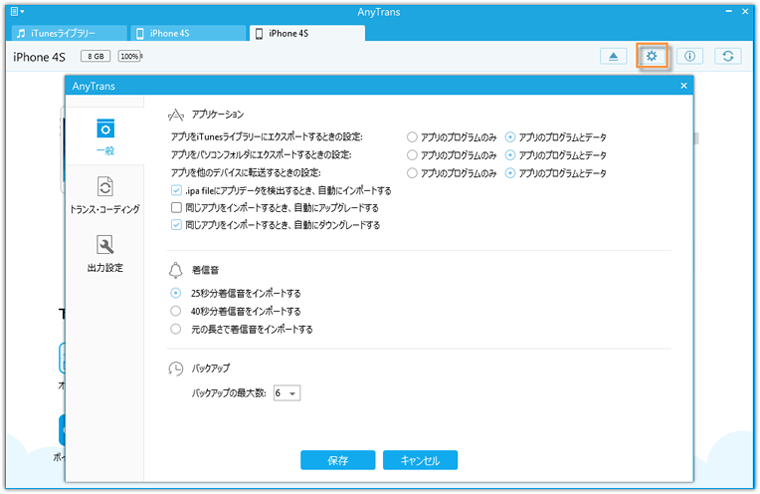Open the トランス・コーディング transcoding section
The width and height of the screenshot is (760, 494).
click(x=105, y=195)
